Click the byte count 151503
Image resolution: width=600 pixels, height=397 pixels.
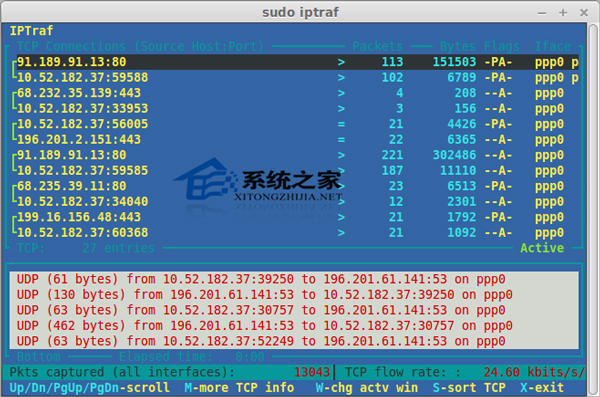(454, 62)
